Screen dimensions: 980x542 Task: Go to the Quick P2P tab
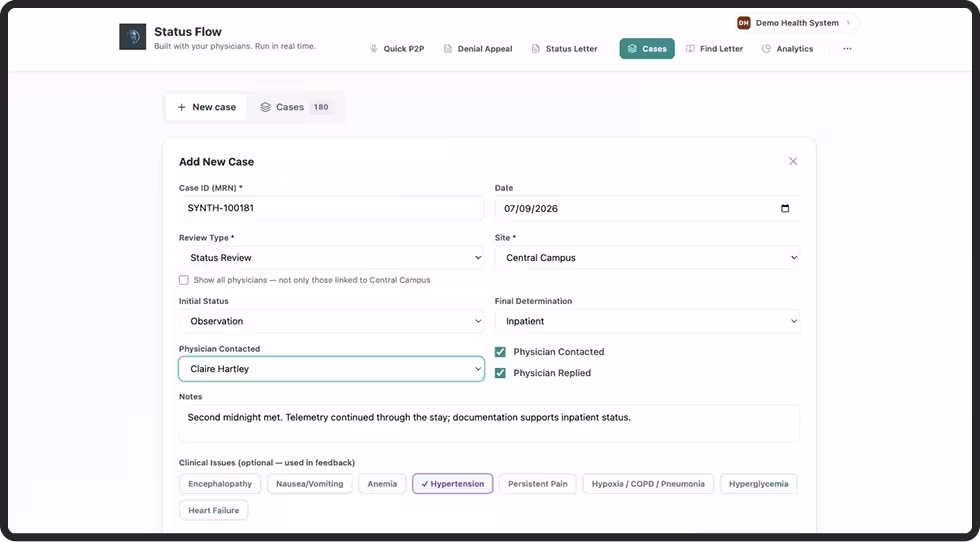point(397,49)
